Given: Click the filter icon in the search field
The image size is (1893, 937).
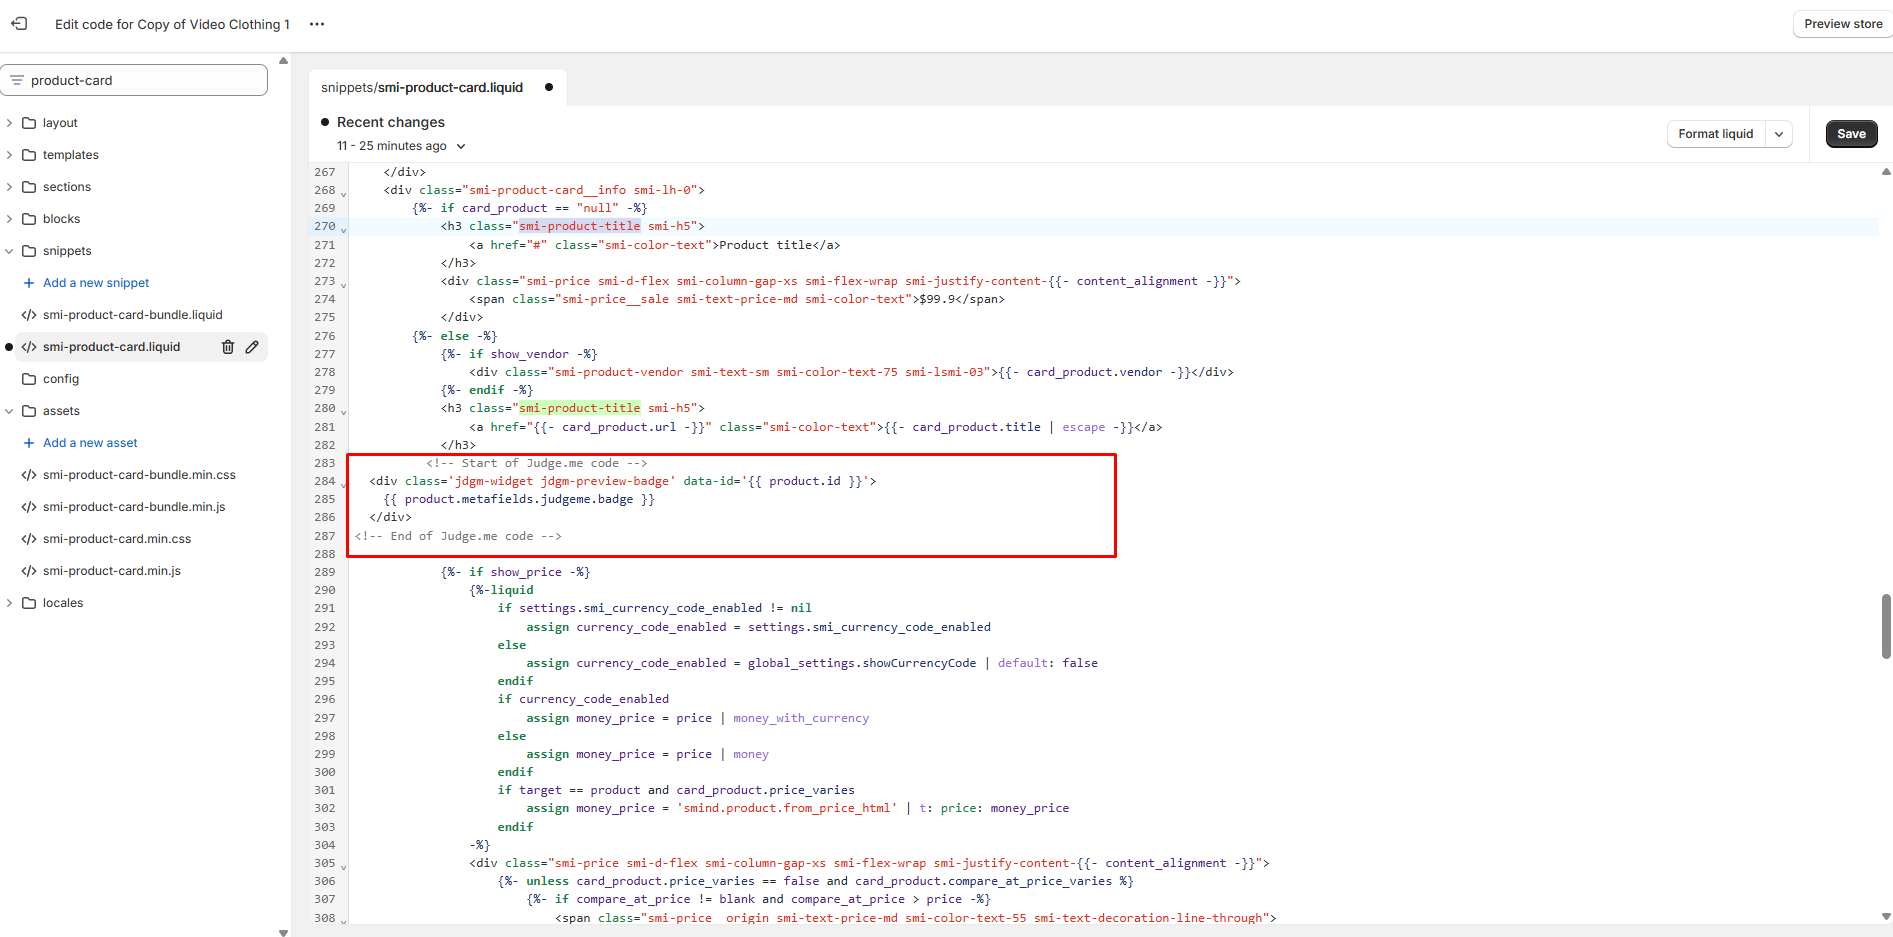Looking at the screenshot, I should [17, 80].
